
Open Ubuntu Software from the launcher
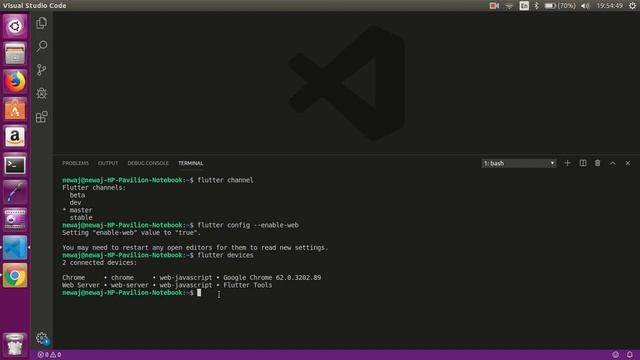point(15,109)
